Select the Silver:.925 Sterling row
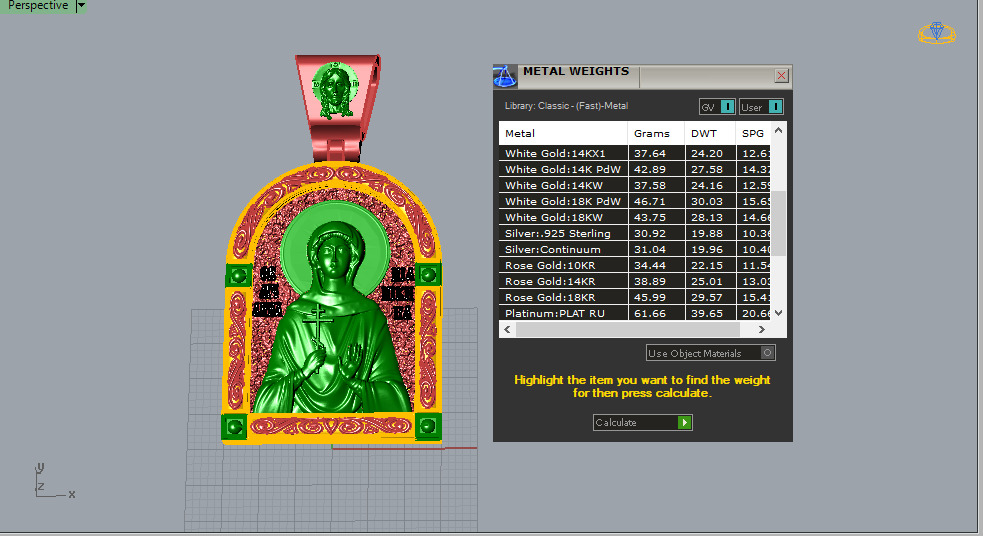 point(634,233)
